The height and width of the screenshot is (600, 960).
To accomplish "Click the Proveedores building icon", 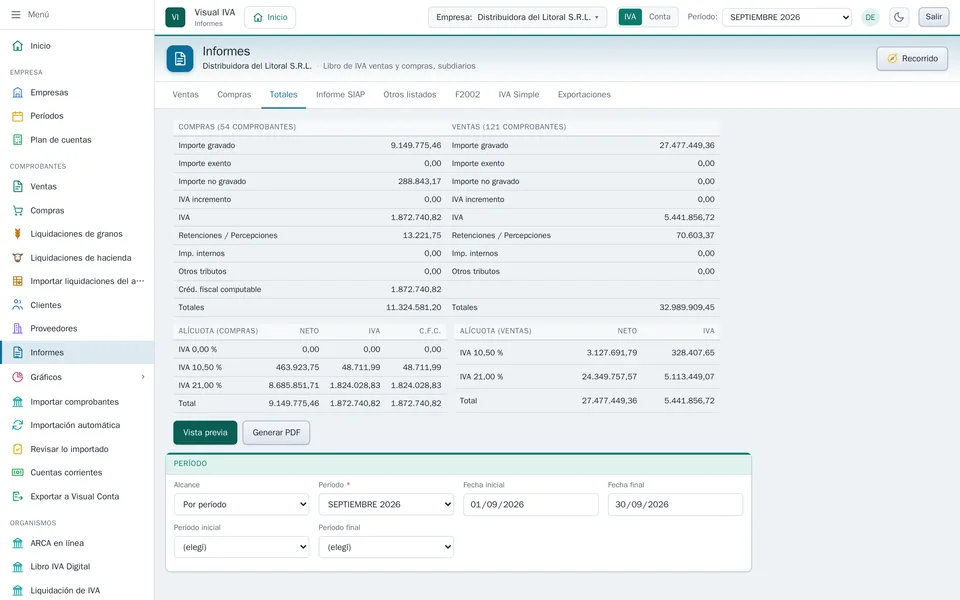I will point(18,329).
